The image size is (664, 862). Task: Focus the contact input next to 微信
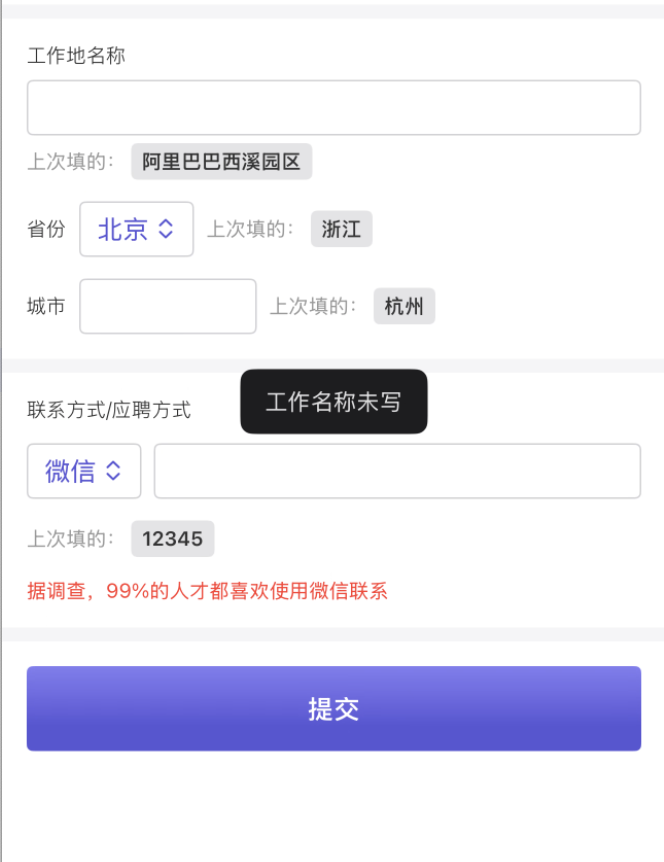tap(397, 471)
